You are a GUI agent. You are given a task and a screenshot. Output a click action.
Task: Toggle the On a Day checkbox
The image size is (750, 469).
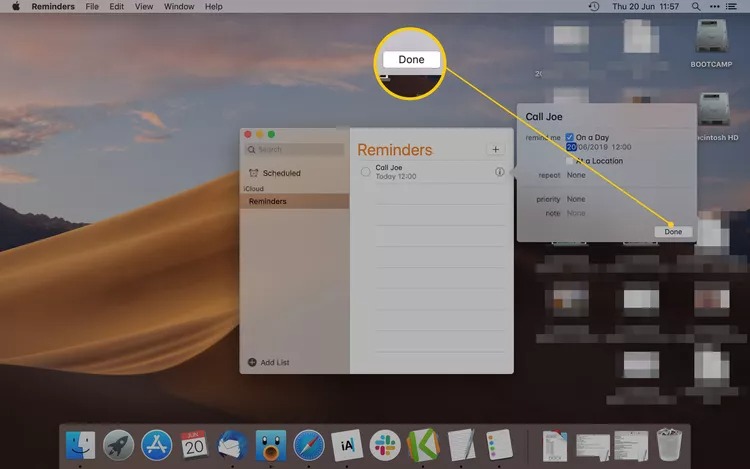(x=569, y=137)
